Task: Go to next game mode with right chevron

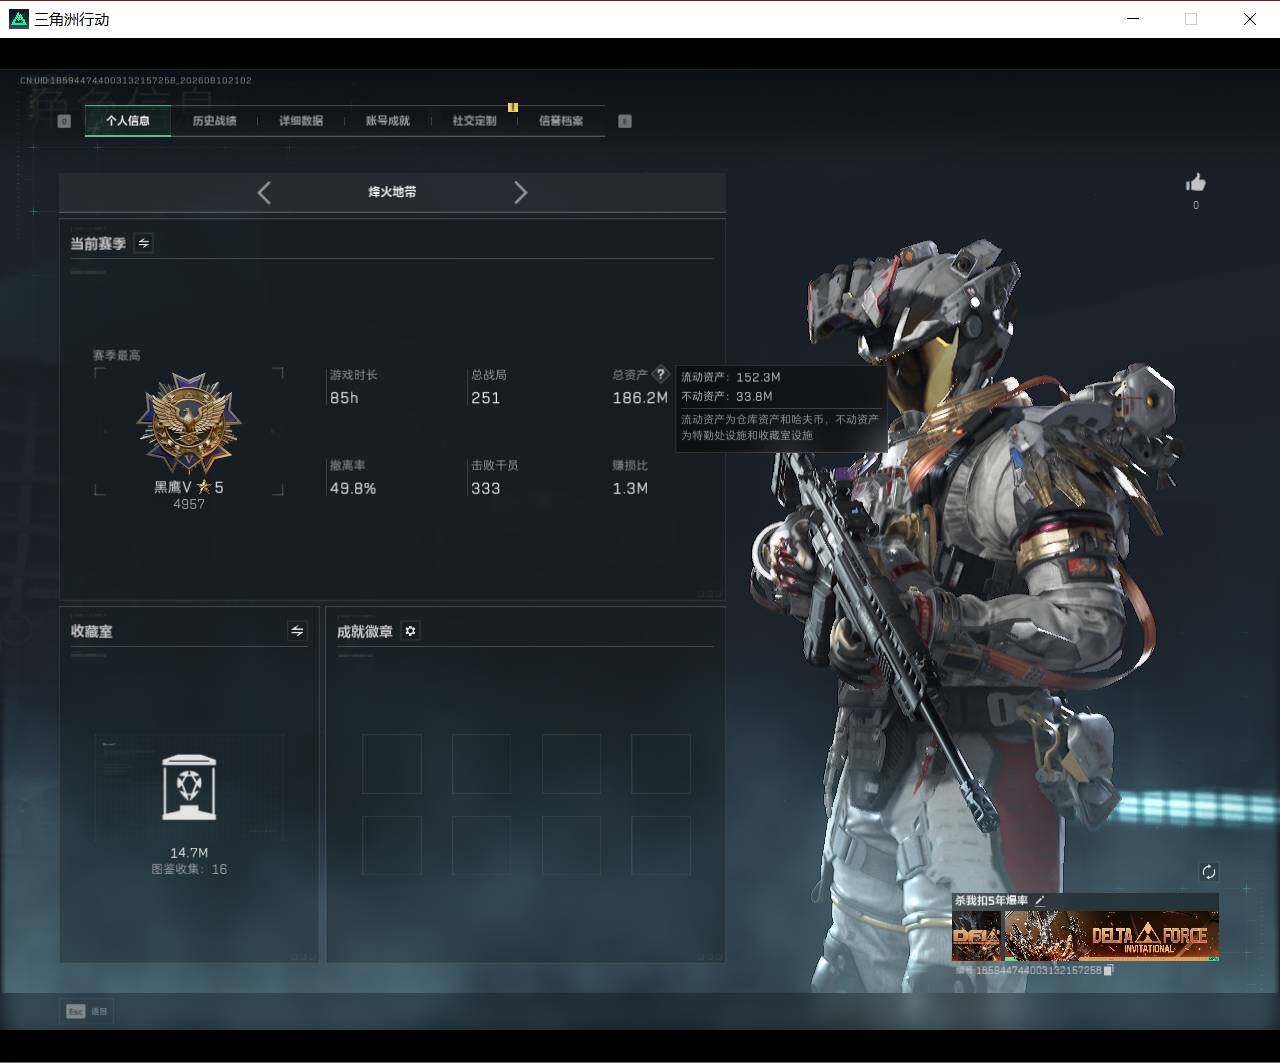Action: tap(520, 193)
